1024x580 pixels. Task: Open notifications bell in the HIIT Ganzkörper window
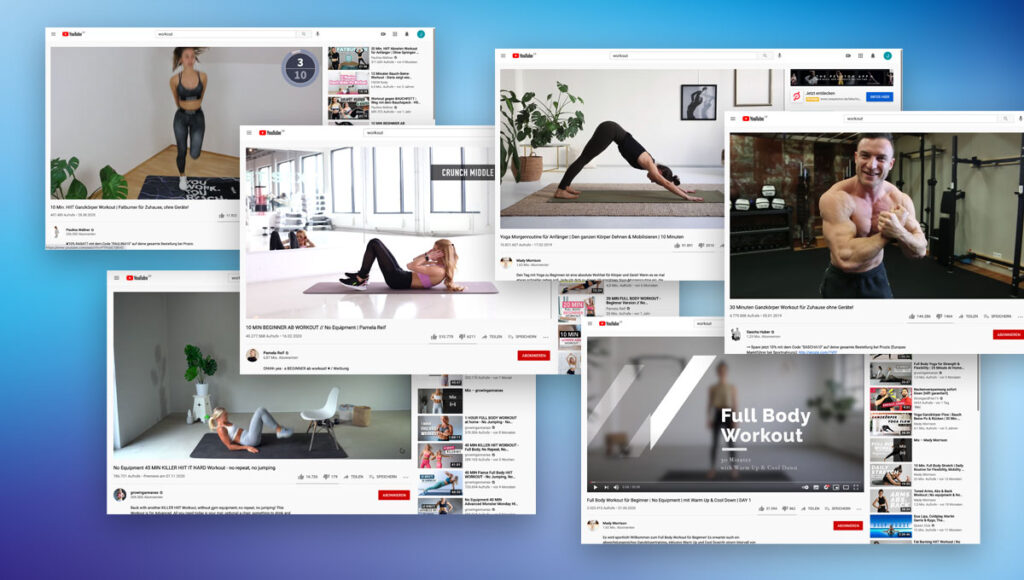coord(406,34)
